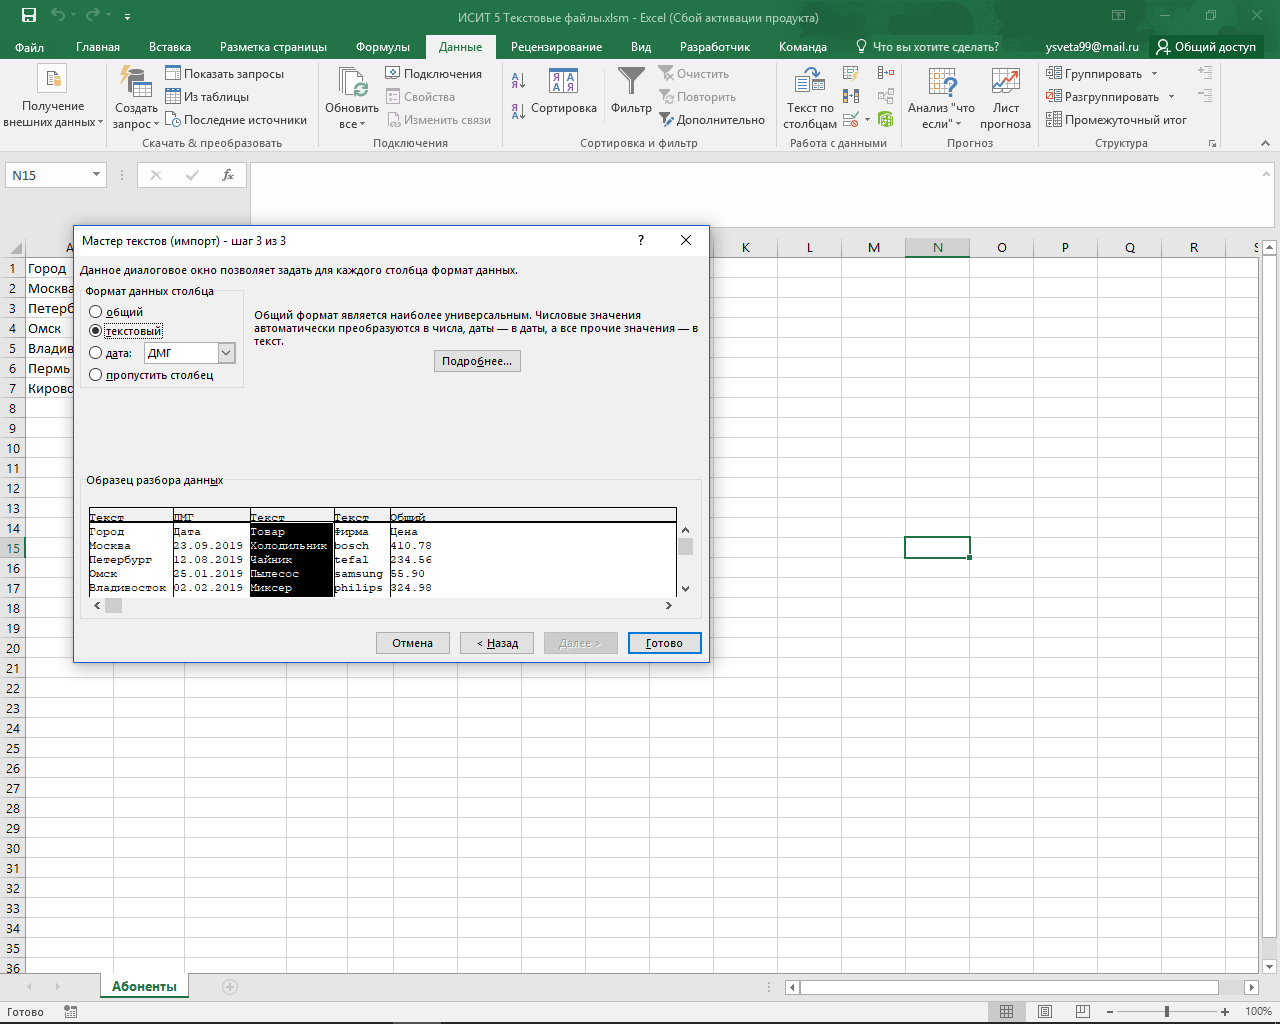
Task: Switch to the Формулы ribbon tab
Action: [x=383, y=47]
